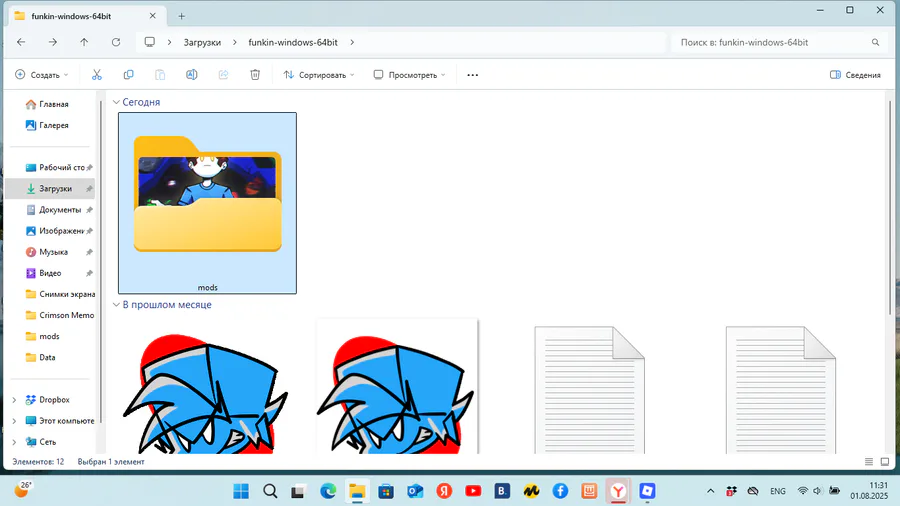Open the Сортировать sort dropdown

[319, 75]
